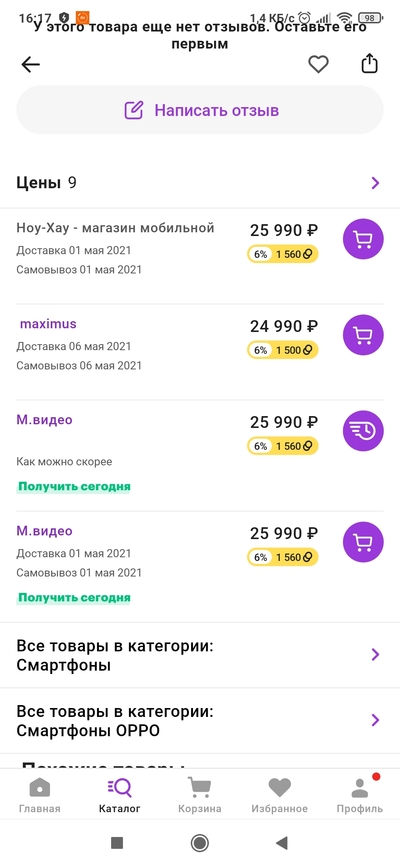The width and height of the screenshot is (400, 867).
Task: Add Ноу-Хау offer to cart
Action: tap(363, 239)
